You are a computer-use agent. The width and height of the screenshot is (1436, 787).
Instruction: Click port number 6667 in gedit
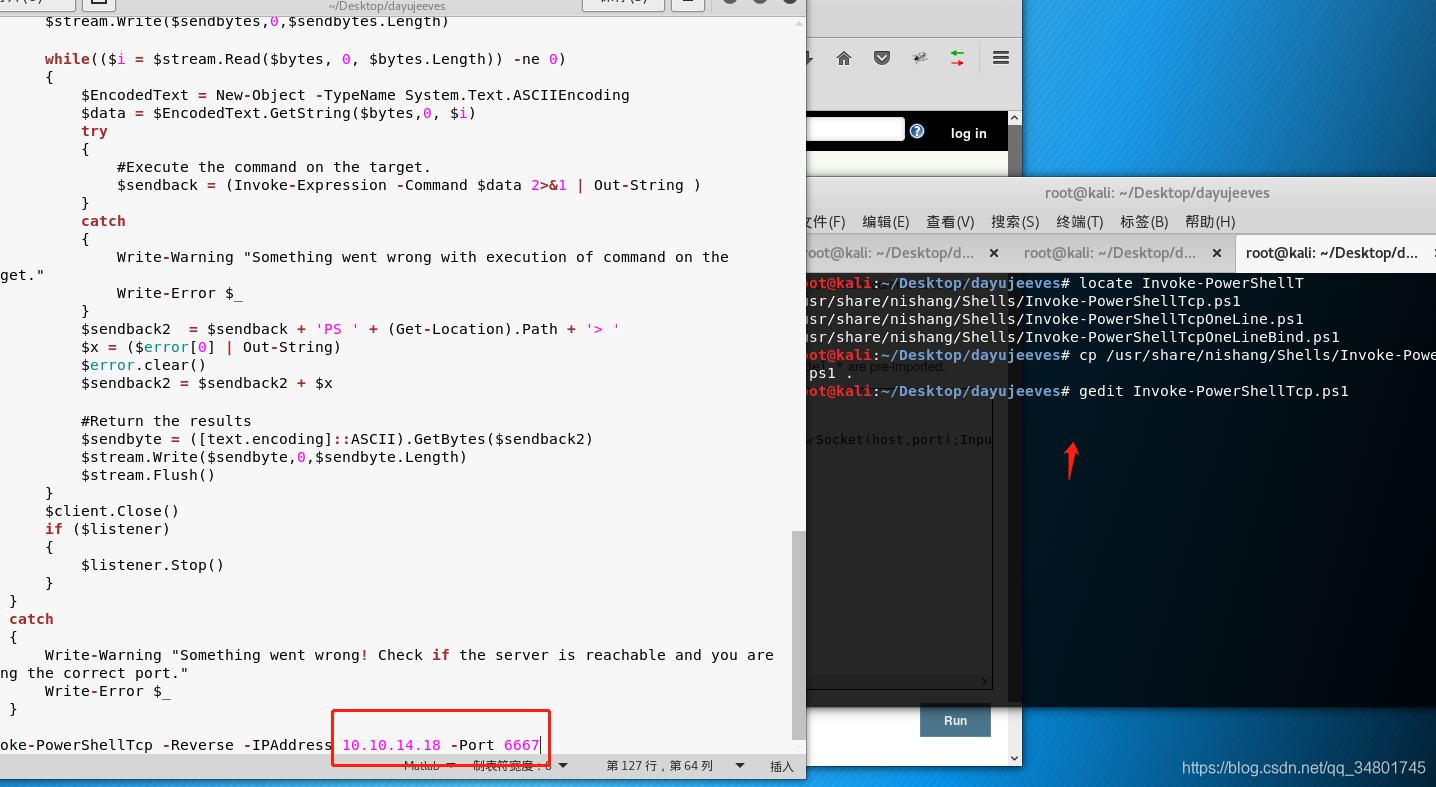pos(521,745)
